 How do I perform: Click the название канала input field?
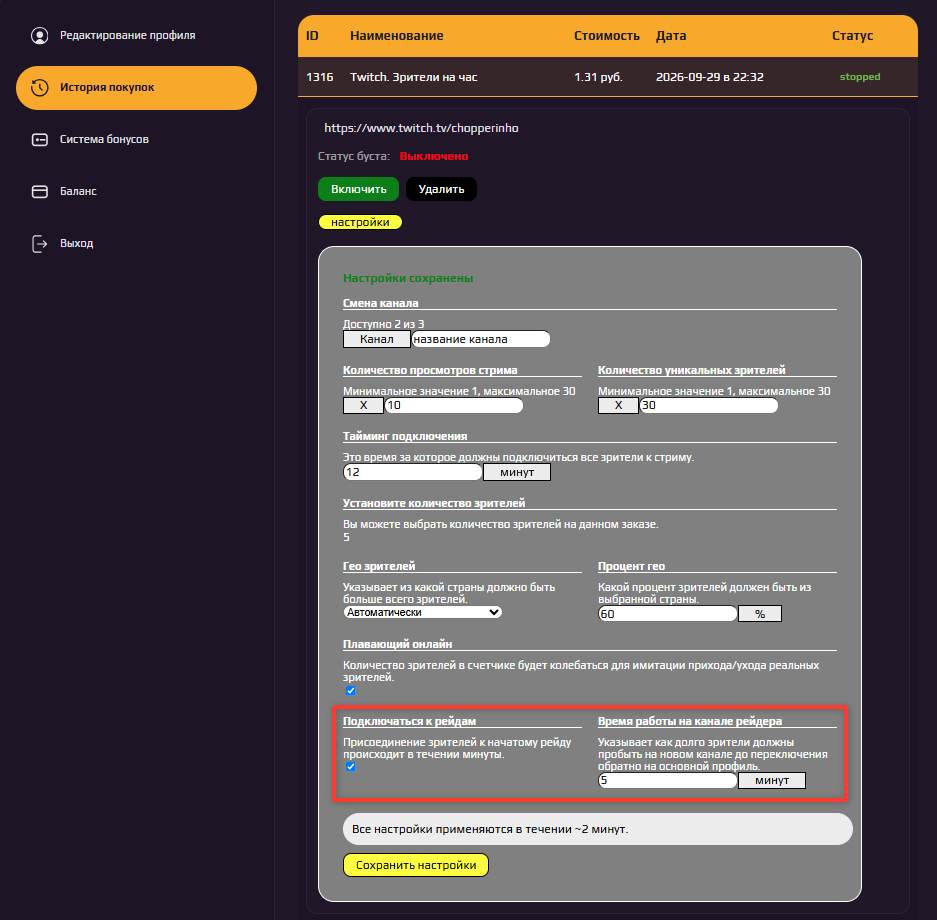(480, 339)
